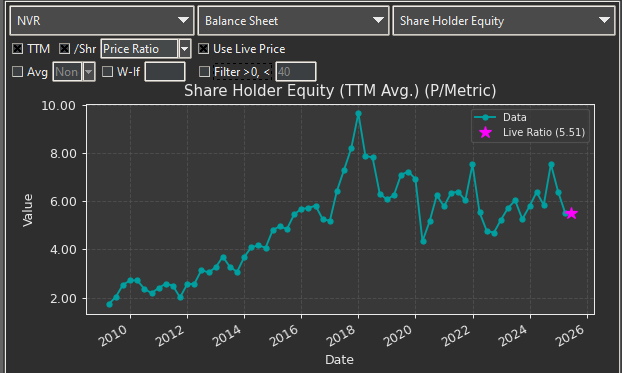
Task: Click the magenta Live Ratio star marker on the chart
Action: pos(571,213)
